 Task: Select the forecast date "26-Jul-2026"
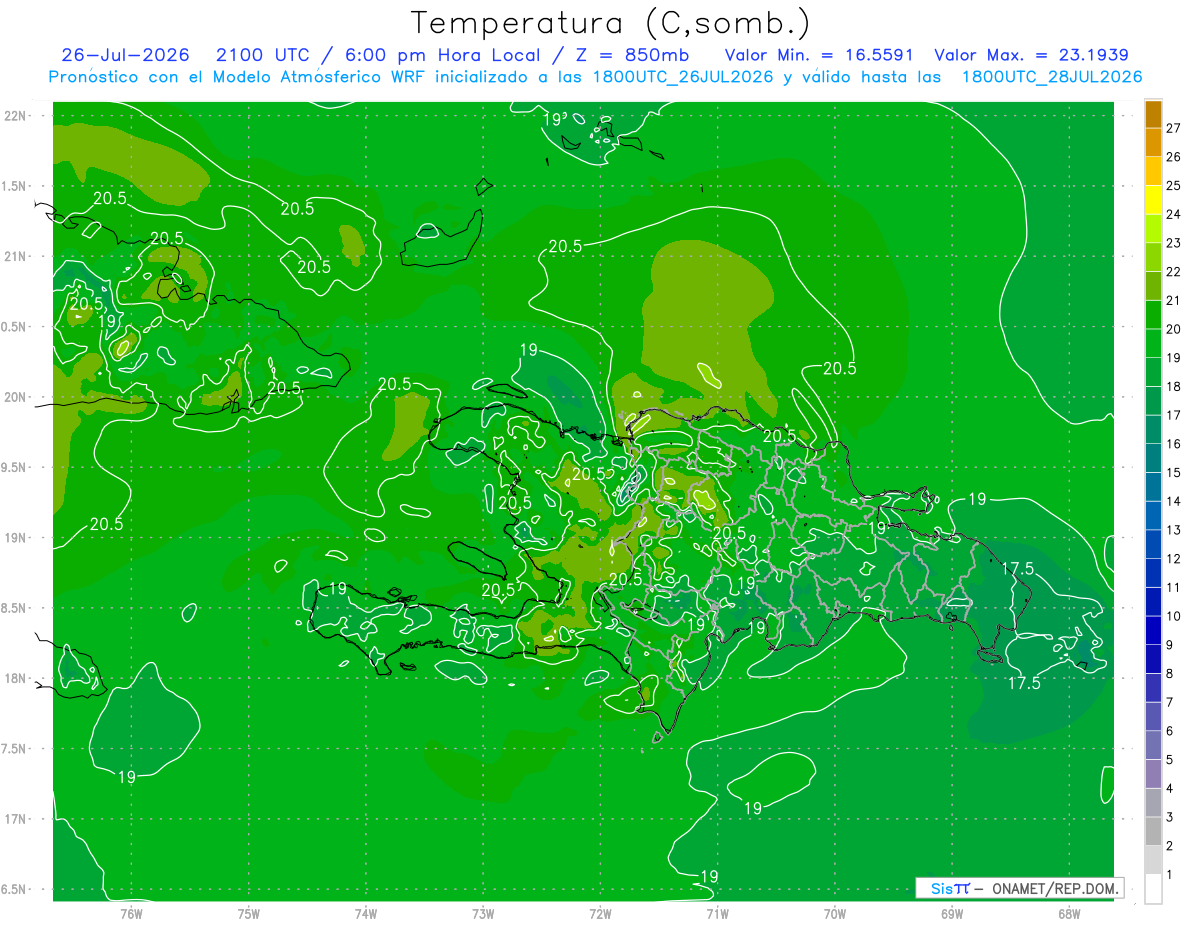click(x=126, y=55)
